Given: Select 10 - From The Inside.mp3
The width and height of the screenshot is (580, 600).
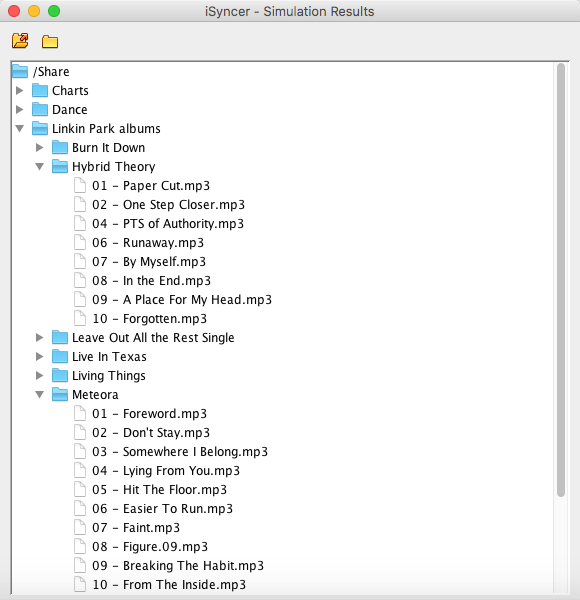Looking at the screenshot, I should (169, 585).
